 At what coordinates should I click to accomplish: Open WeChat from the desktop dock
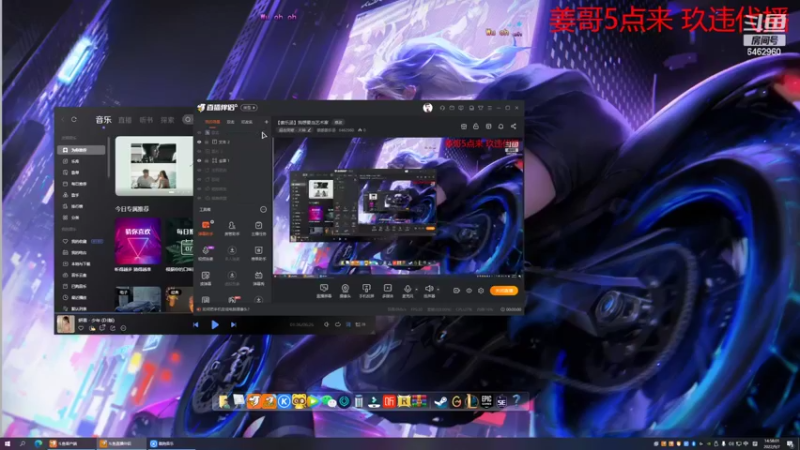click(x=329, y=402)
